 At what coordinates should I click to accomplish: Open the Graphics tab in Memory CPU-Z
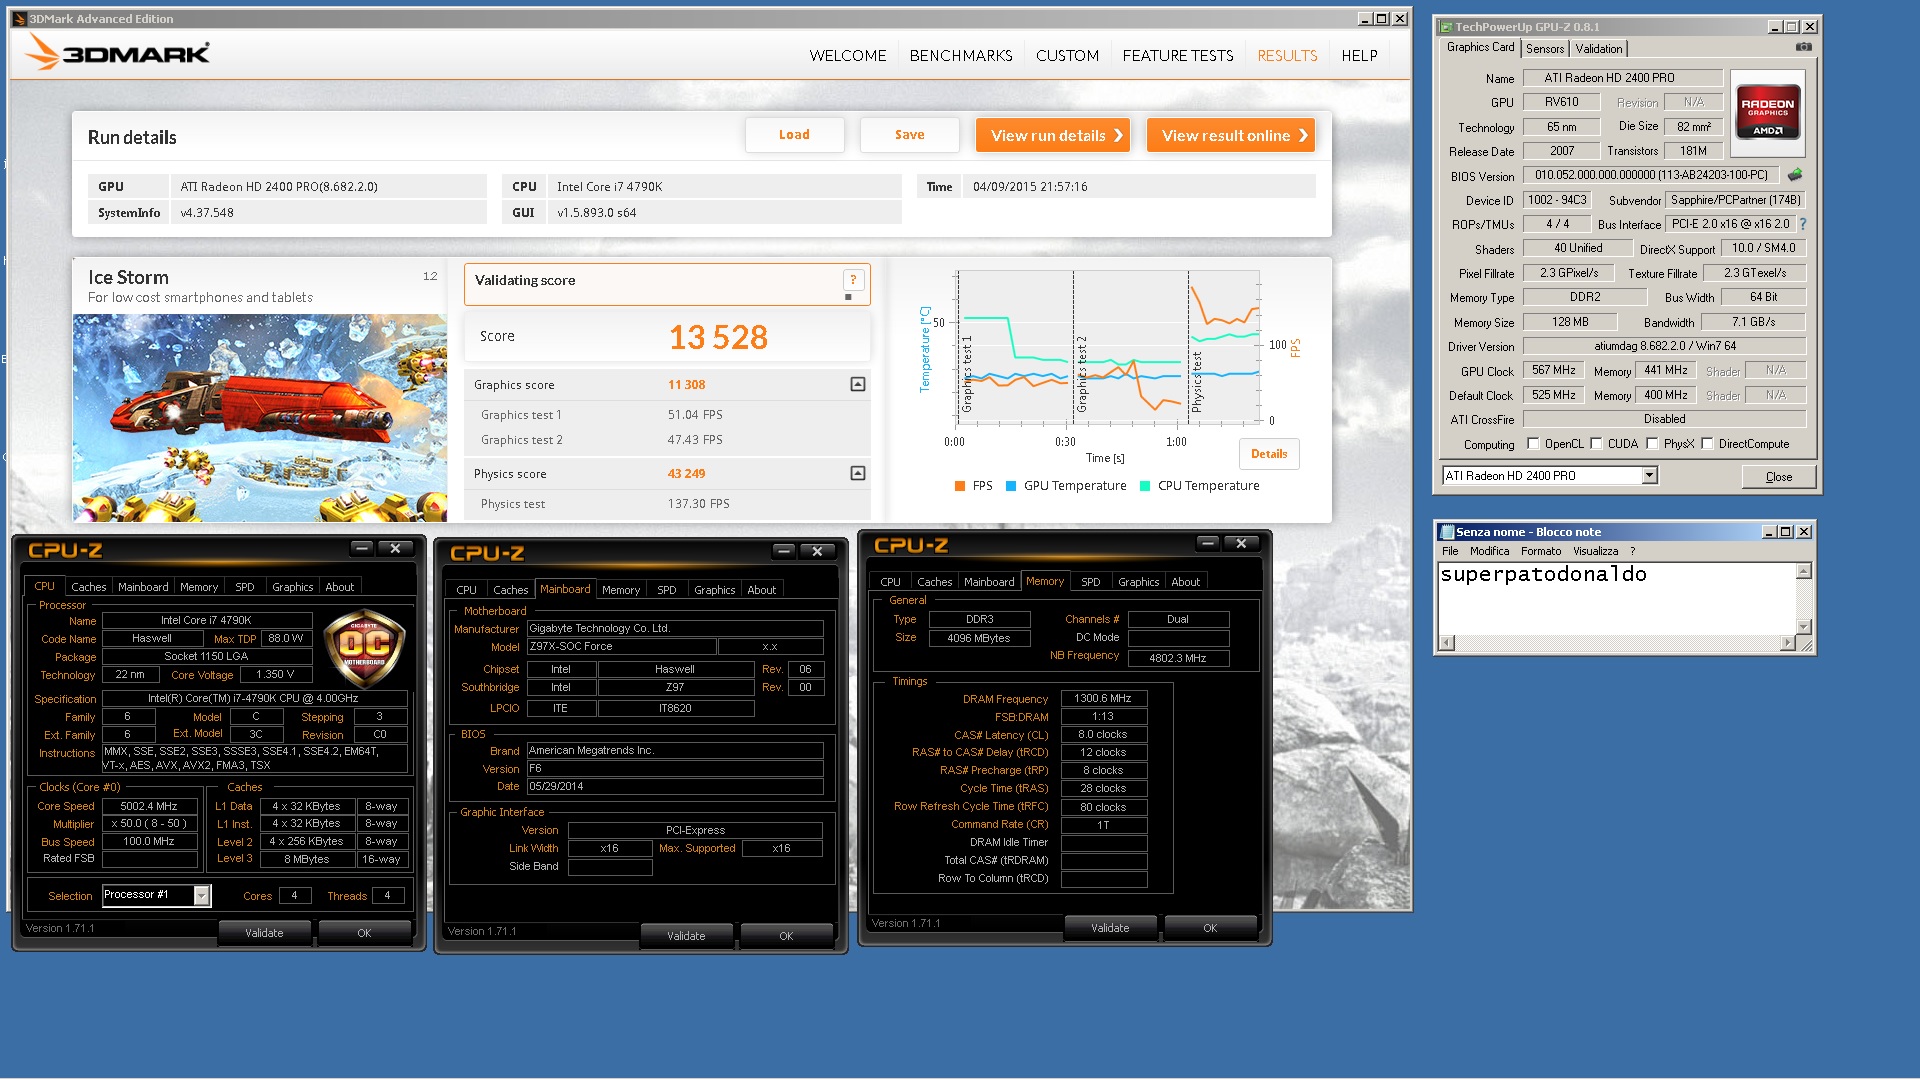click(1138, 582)
